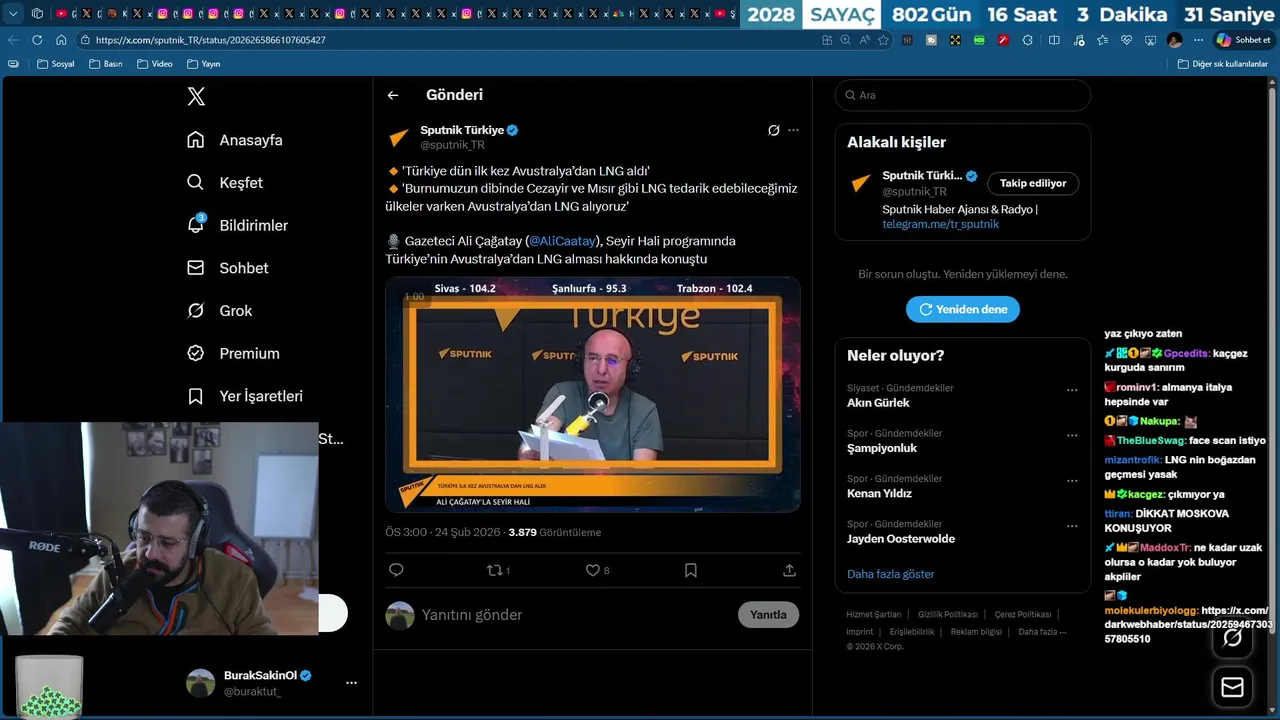1280x720 pixels.
Task: Open more options for Akın Gürlek trend
Action: click(x=1072, y=390)
